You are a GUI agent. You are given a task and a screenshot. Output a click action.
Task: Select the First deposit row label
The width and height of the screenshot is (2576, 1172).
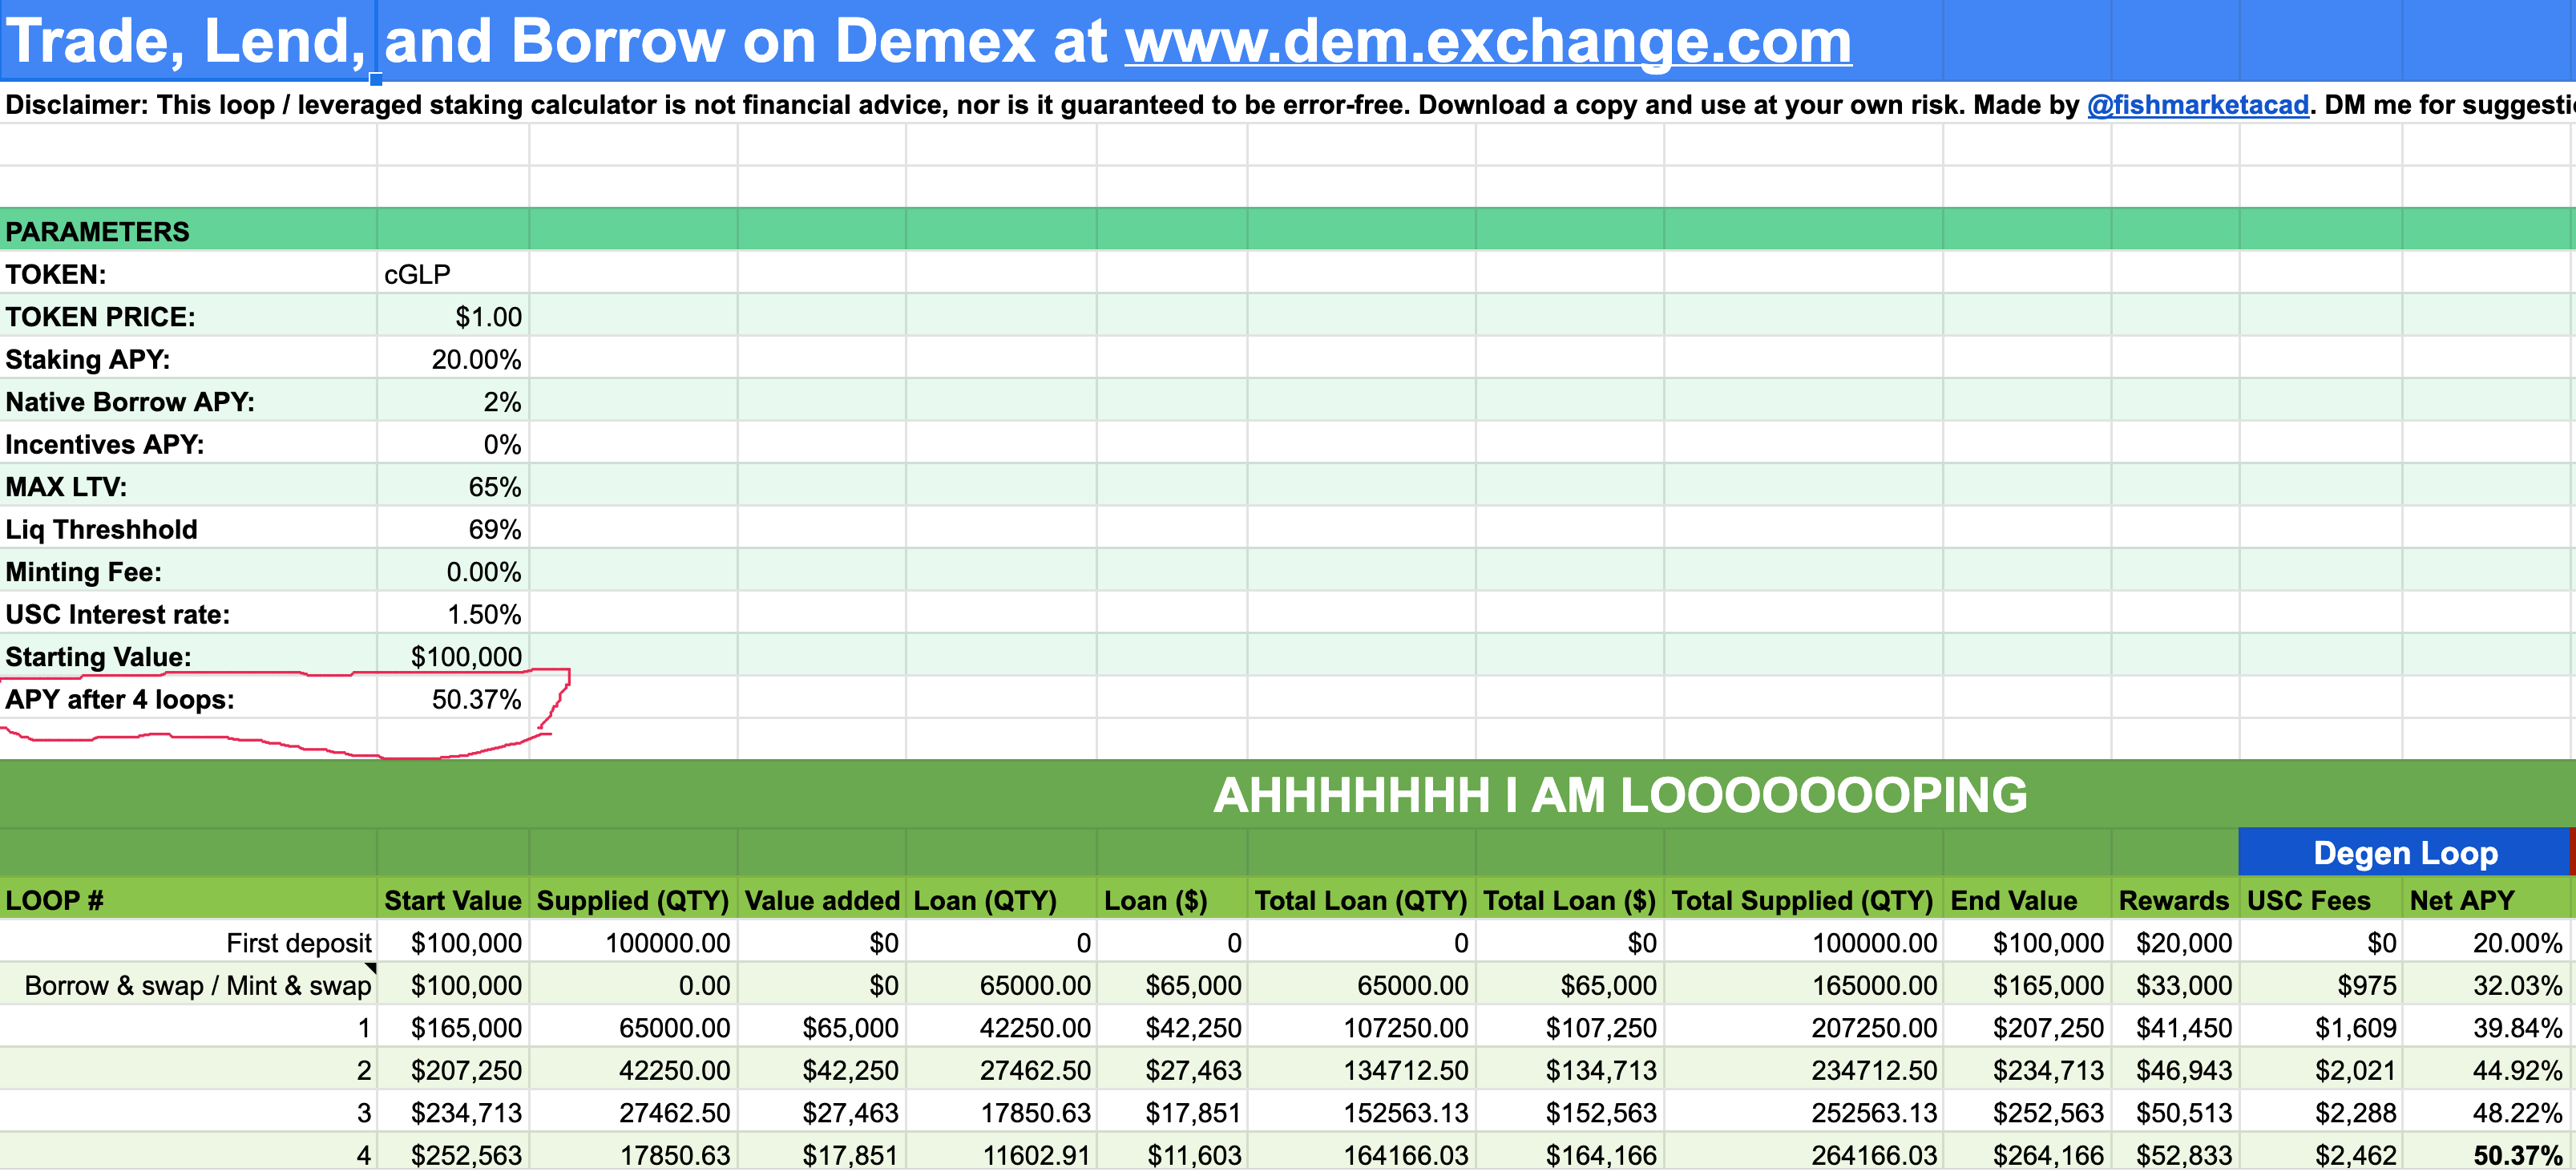pos(188,943)
